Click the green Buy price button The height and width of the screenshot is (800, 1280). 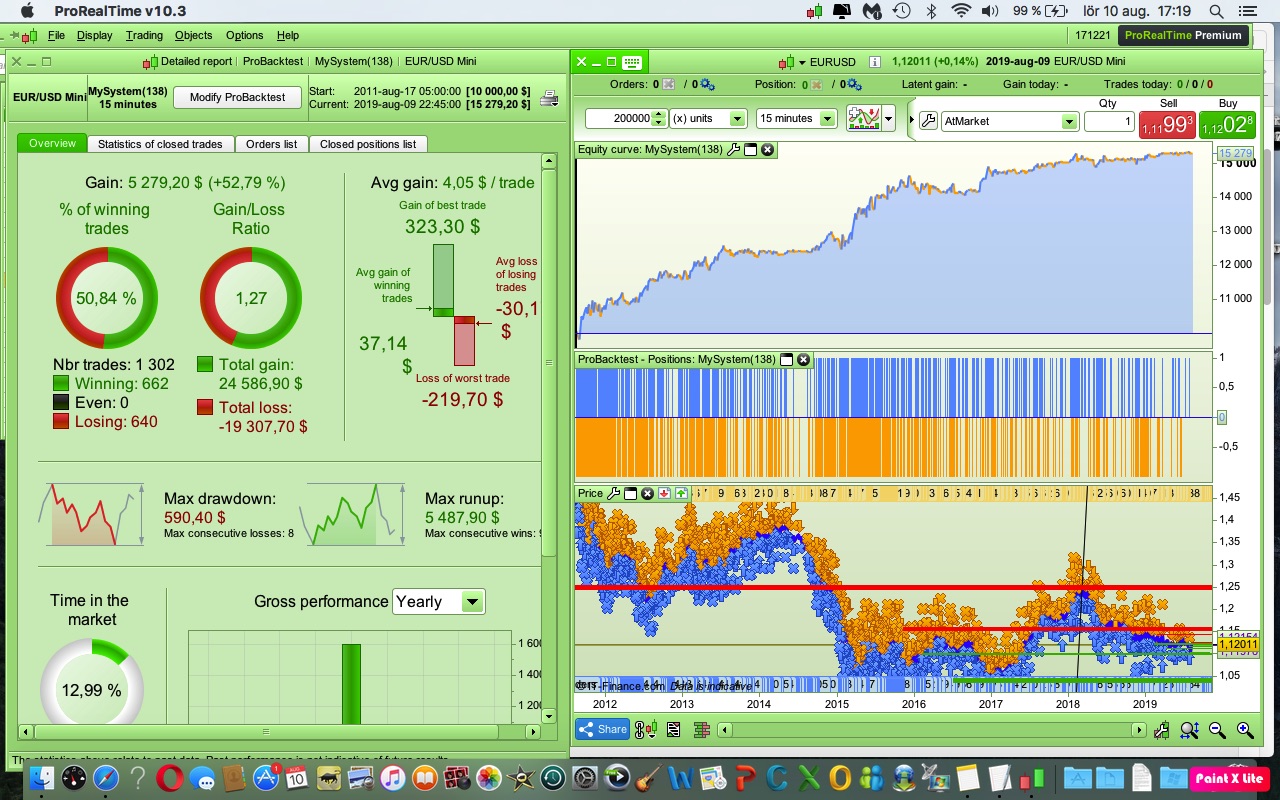[x=1227, y=125]
